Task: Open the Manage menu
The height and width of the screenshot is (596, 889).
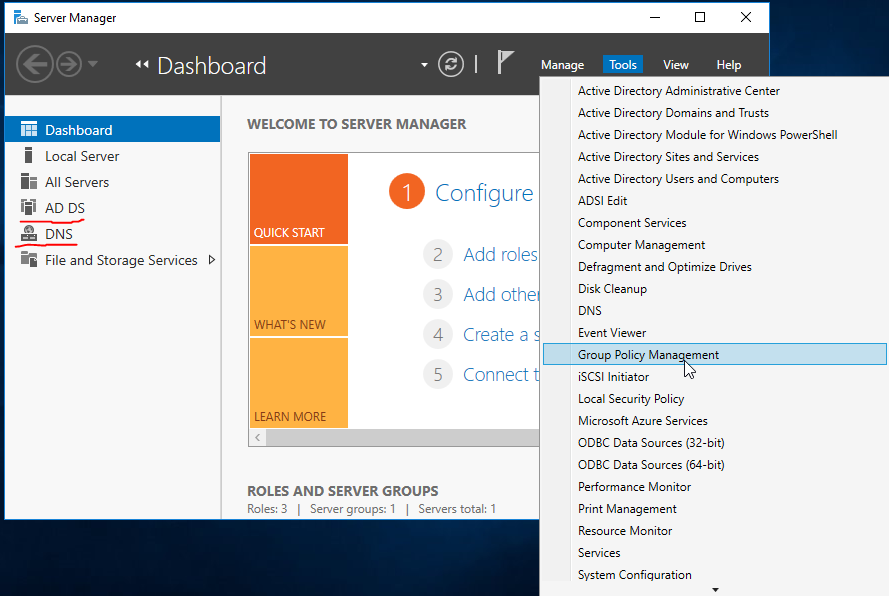Action: (x=562, y=65)
